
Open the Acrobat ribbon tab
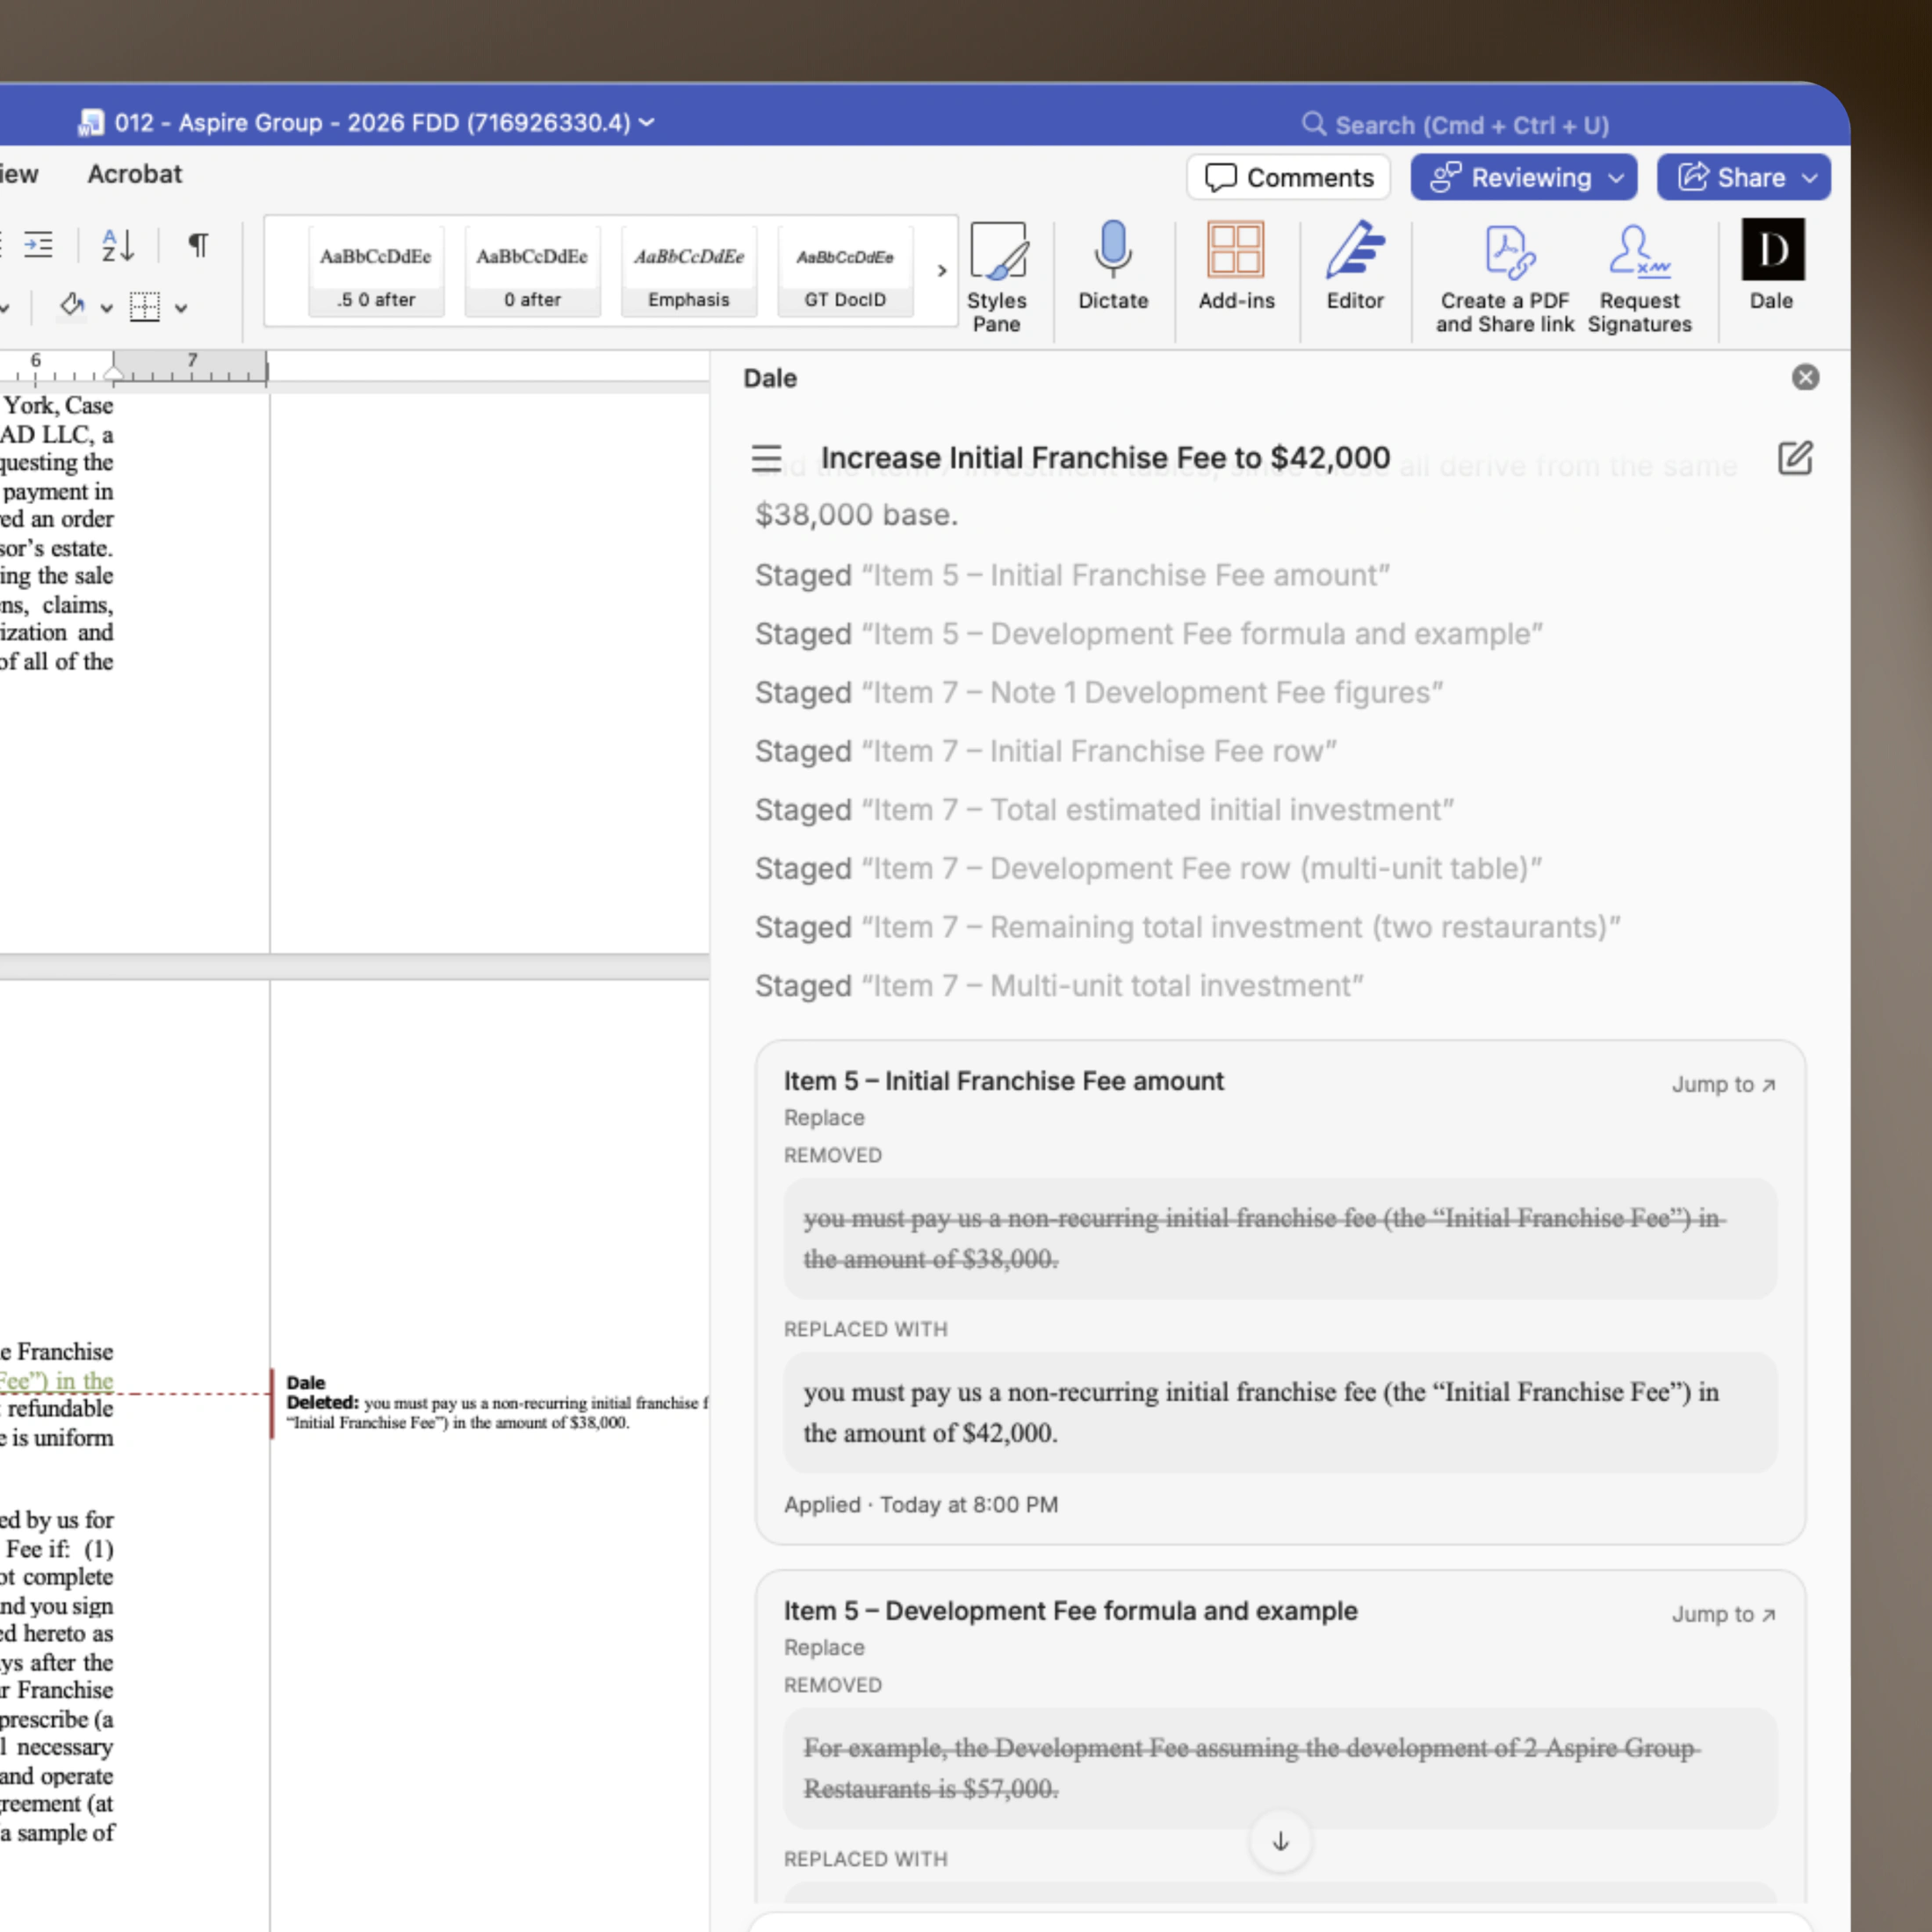pos(135,174)
